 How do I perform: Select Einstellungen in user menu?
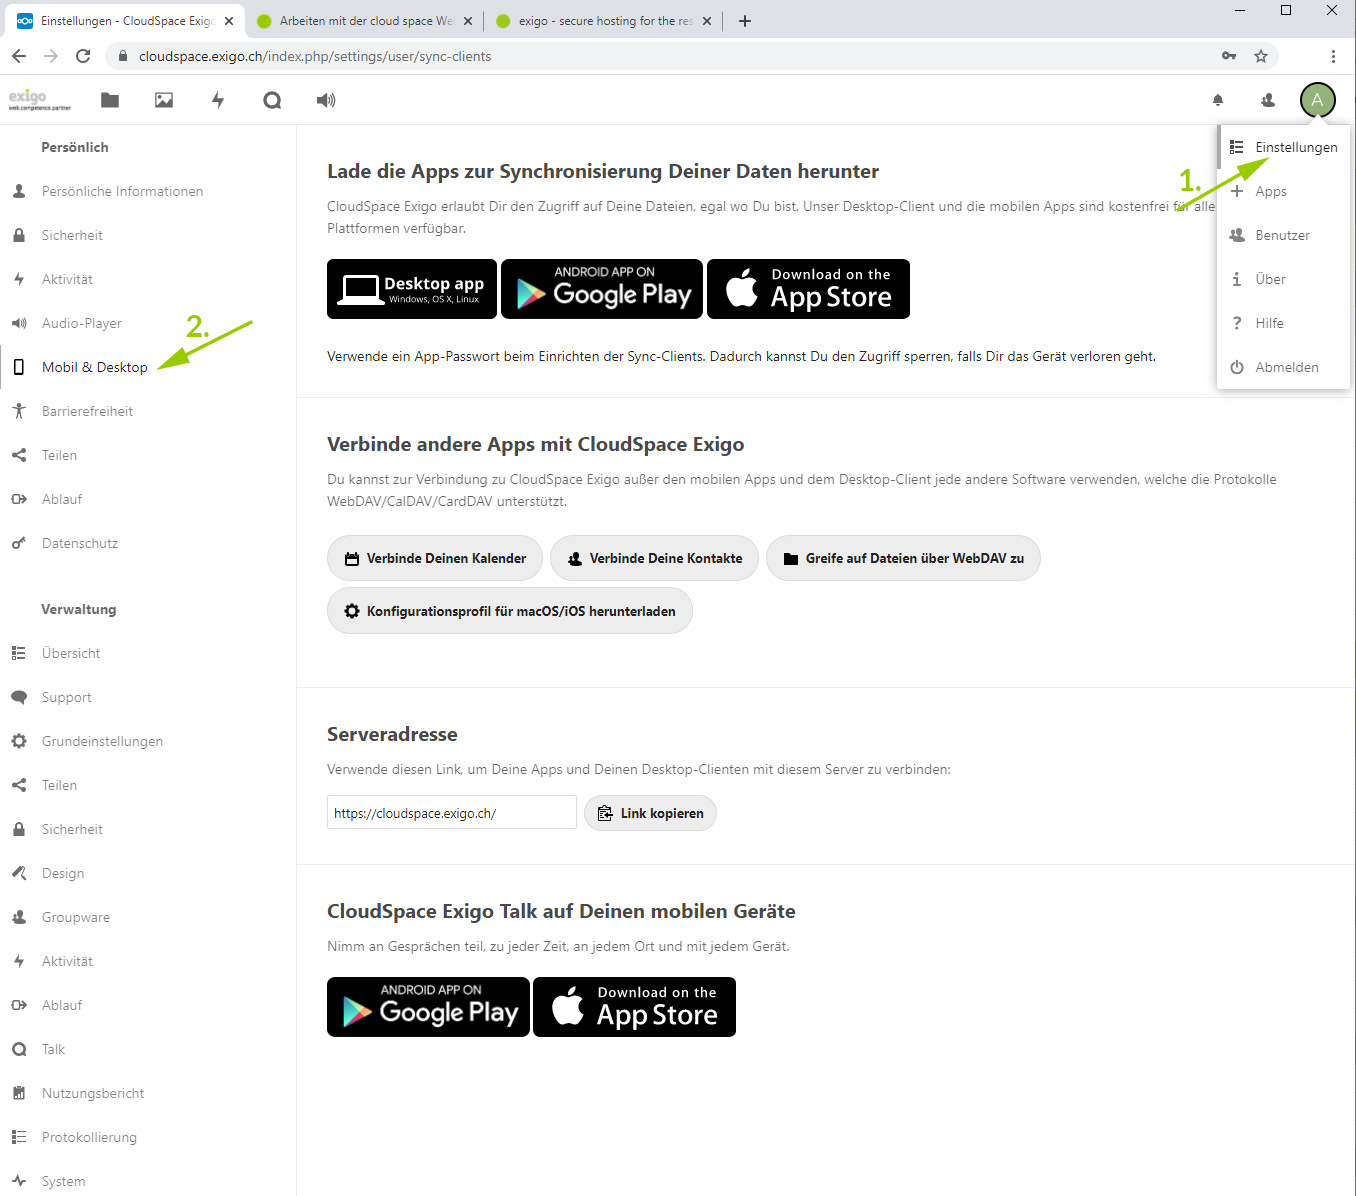point(1283,147)
